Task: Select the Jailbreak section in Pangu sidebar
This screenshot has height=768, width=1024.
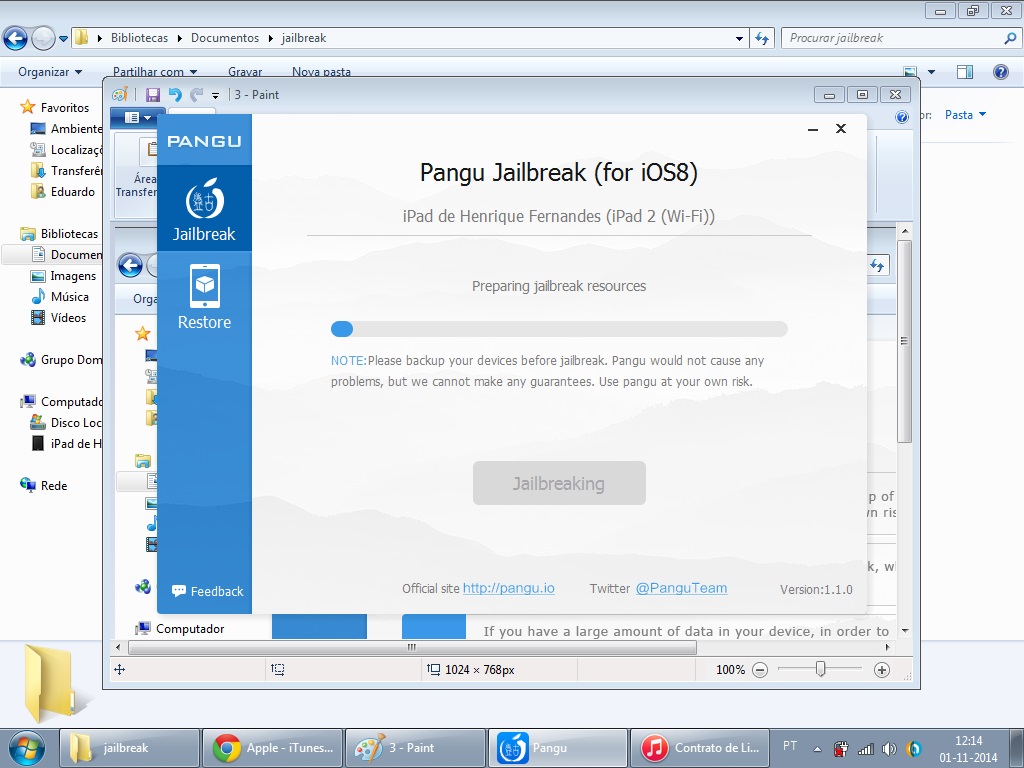Action: click(x=204, y=208)
